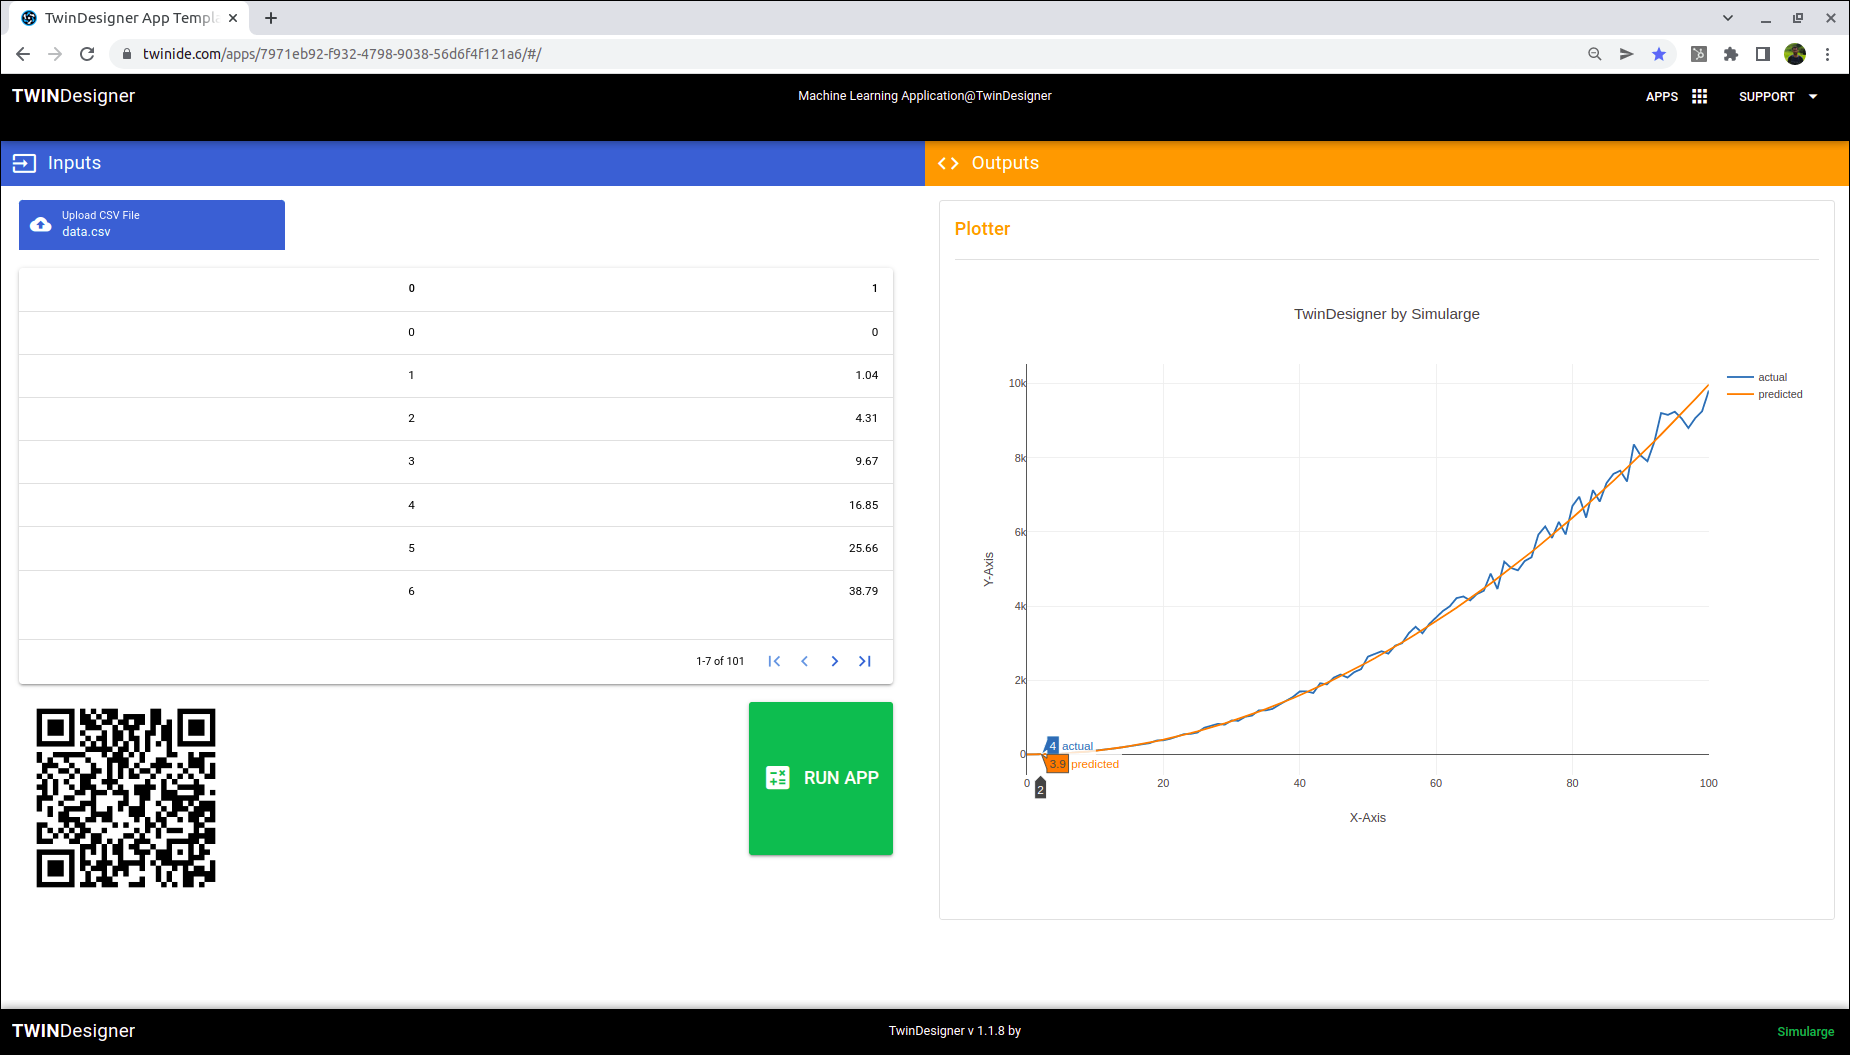Toggle the actual series in the chart legend
This screenshot has width=1850, height=1055.
pos(1757,377)
